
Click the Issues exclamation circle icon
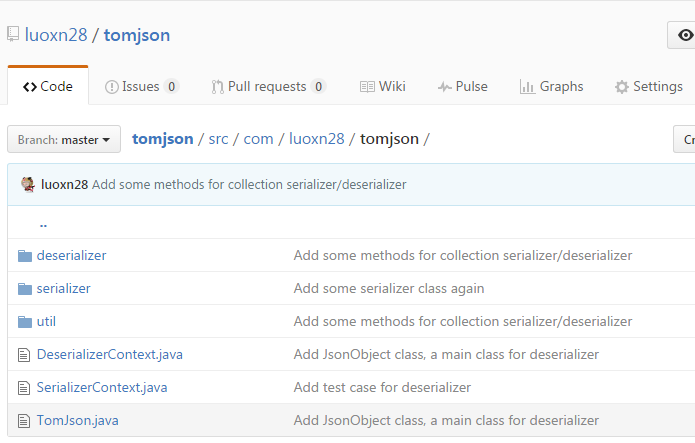click(112, 87)
